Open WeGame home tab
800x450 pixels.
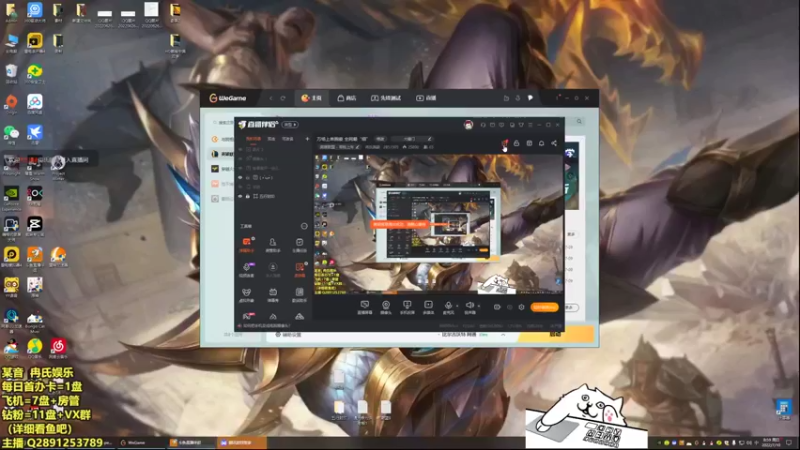coord(311,98)
